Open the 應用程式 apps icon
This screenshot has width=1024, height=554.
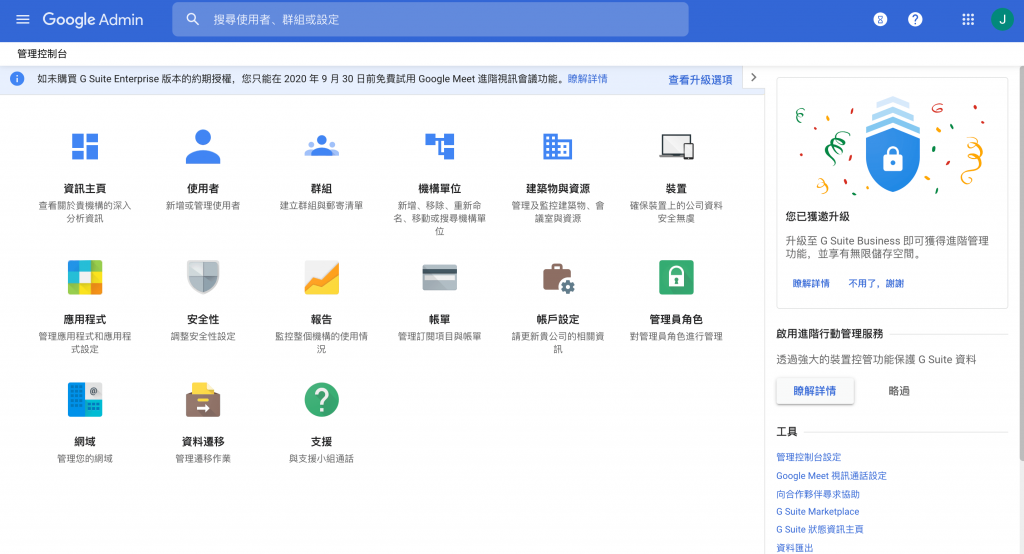tap(85, 277)
